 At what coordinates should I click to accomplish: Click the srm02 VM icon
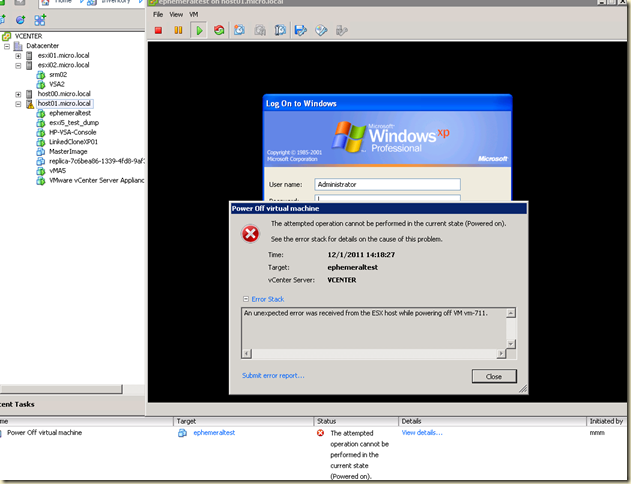coord(41,75)
